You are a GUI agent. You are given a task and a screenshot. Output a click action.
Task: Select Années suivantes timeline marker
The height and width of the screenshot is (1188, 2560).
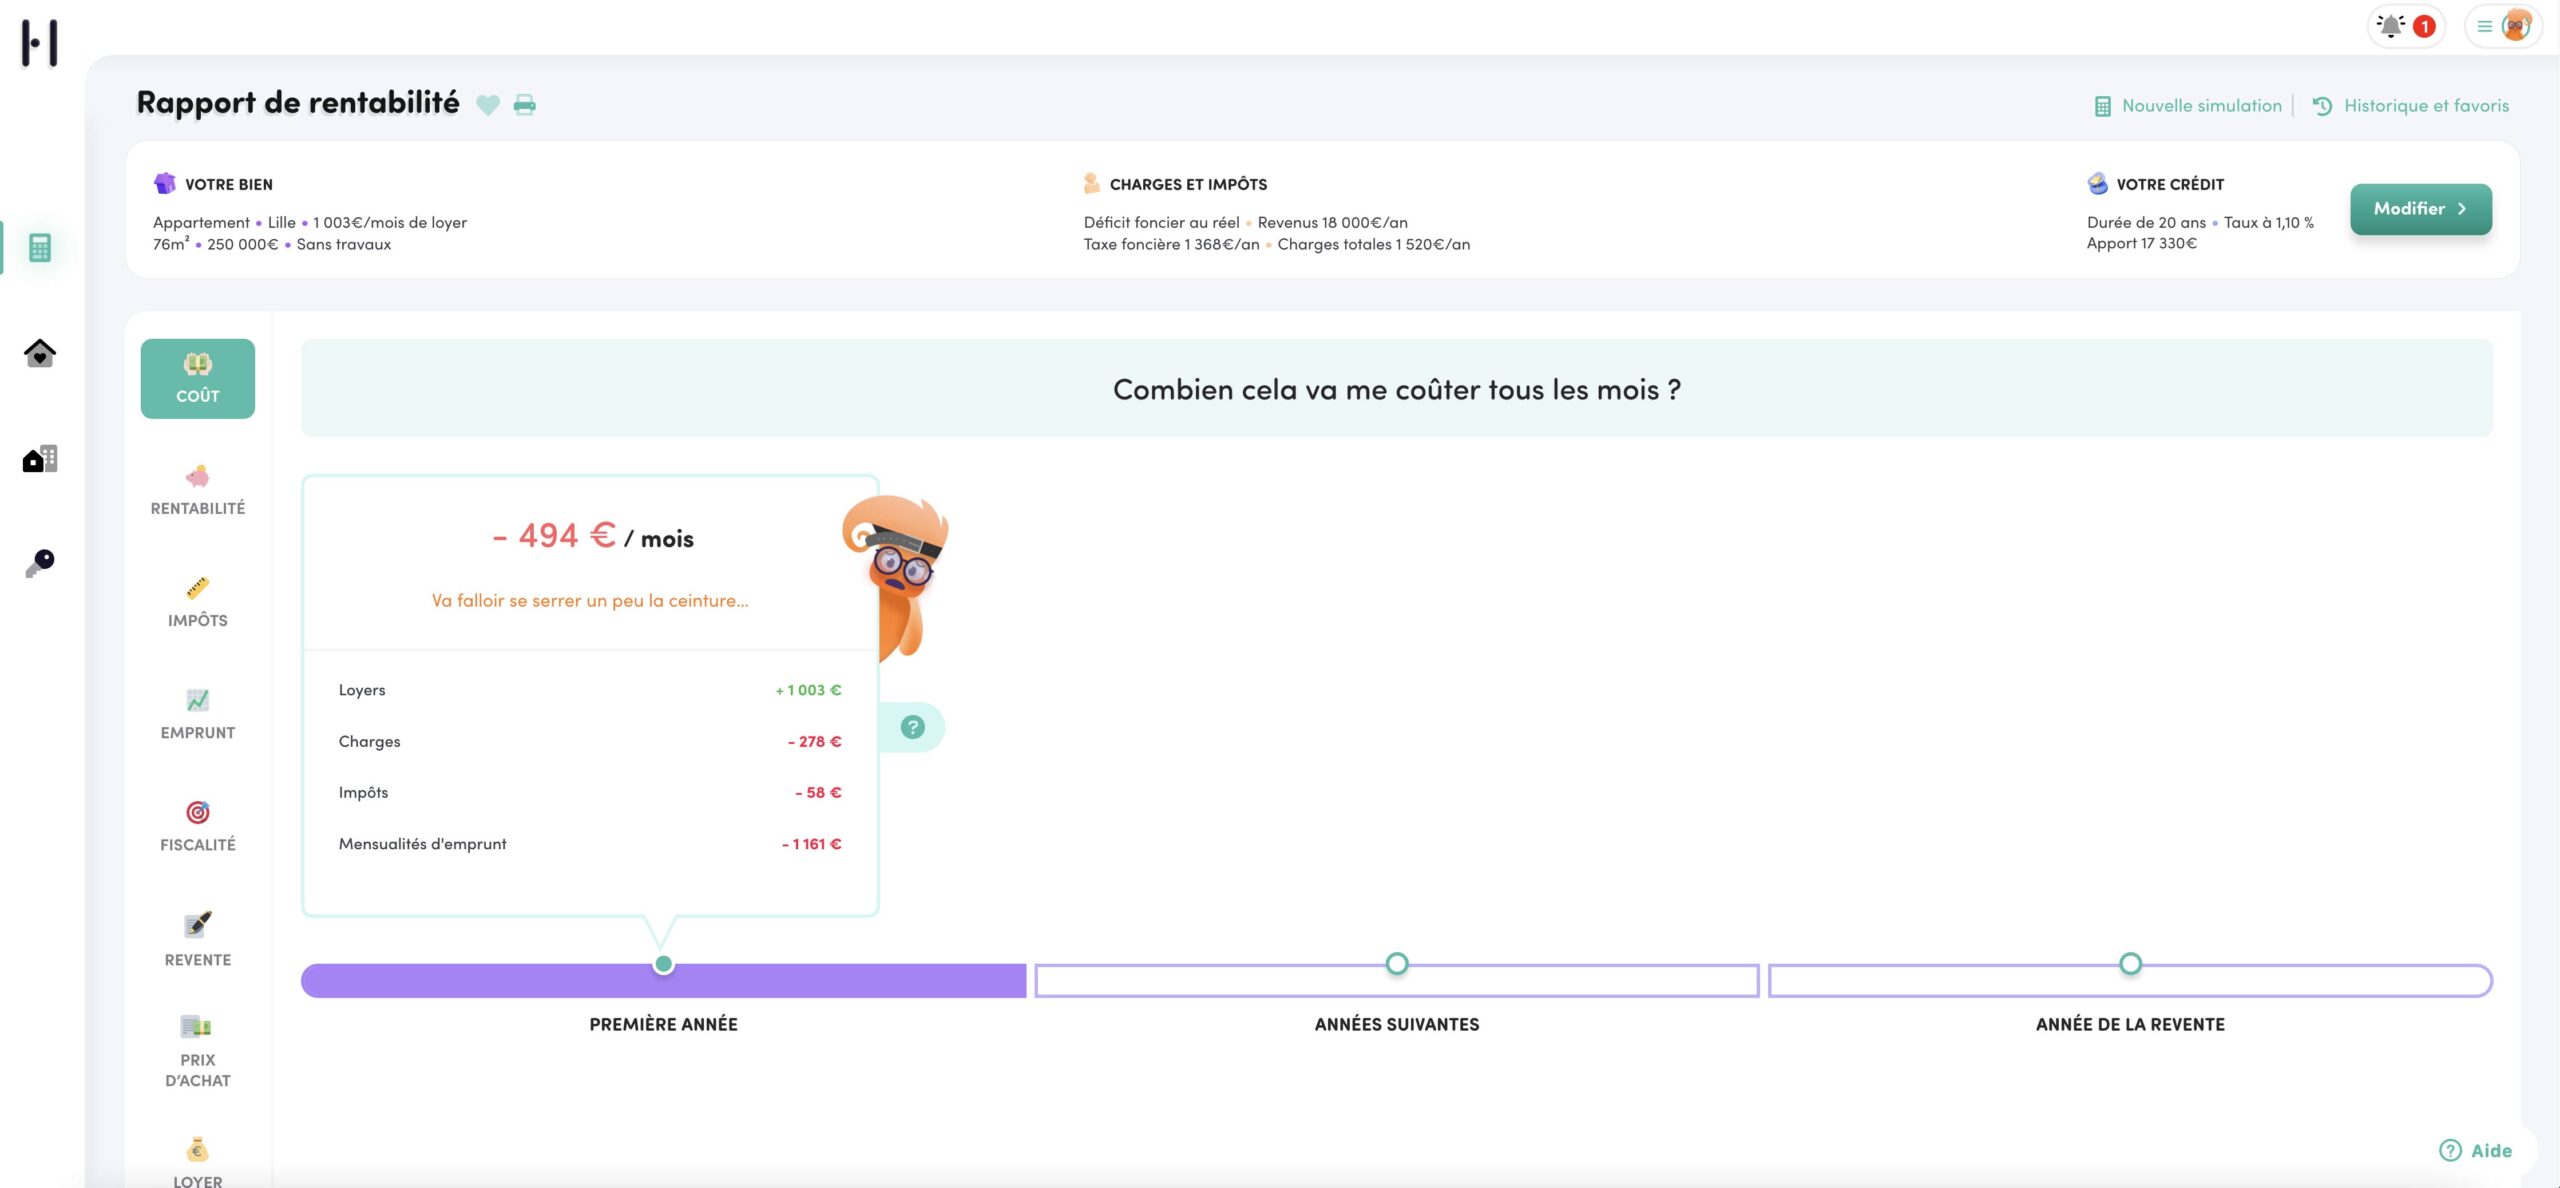(x=1396, y=964)
